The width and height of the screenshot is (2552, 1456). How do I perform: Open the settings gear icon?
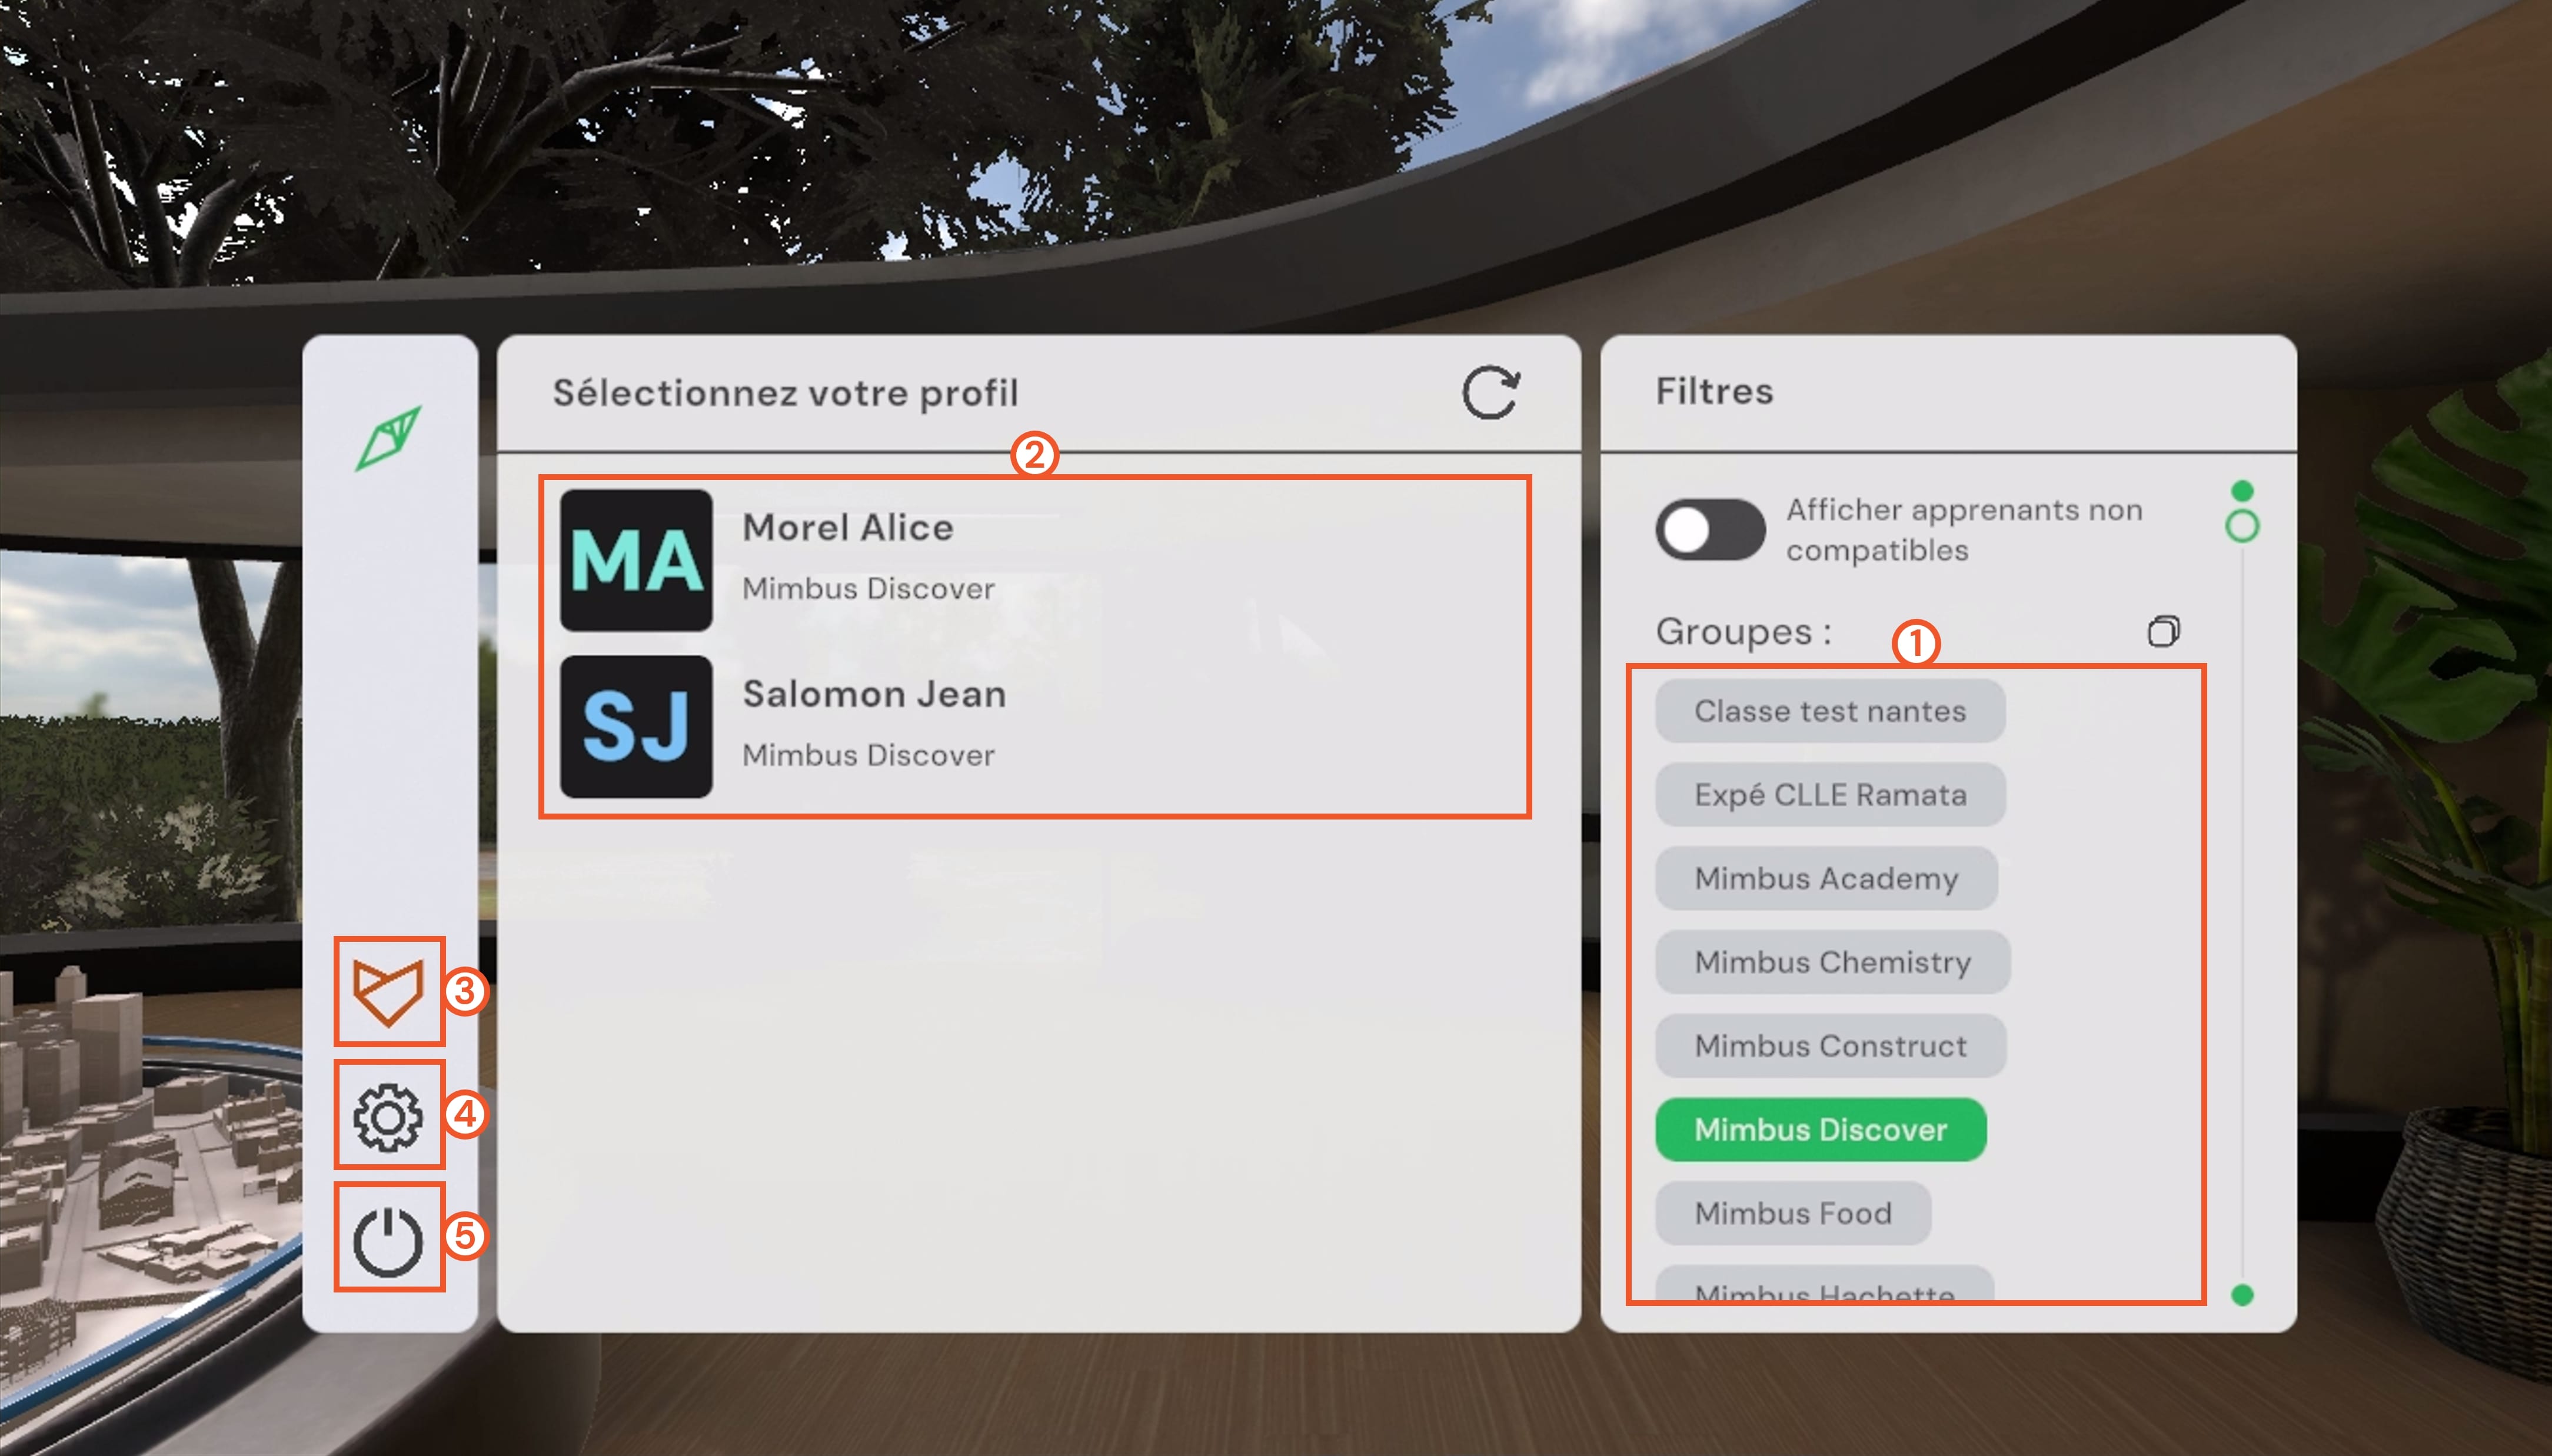389,1116
